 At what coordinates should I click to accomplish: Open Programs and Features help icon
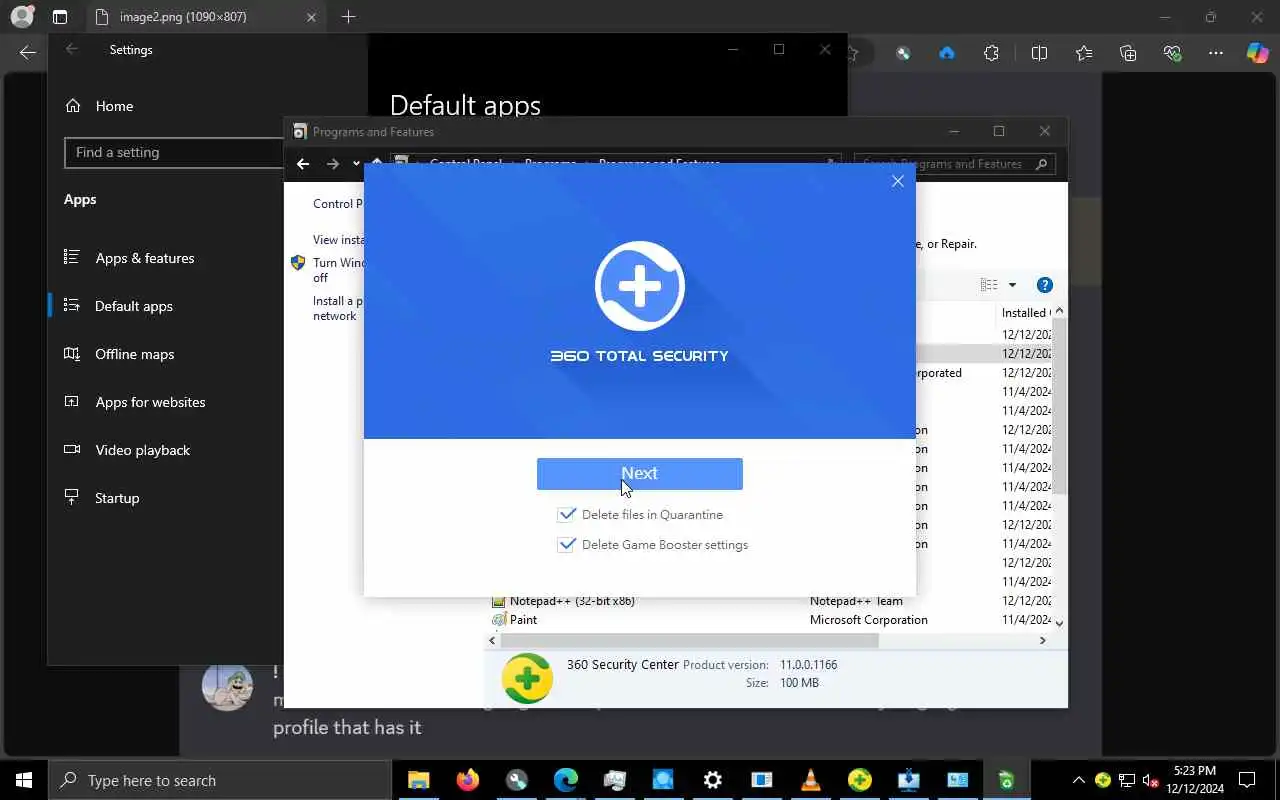[1044, 285]
